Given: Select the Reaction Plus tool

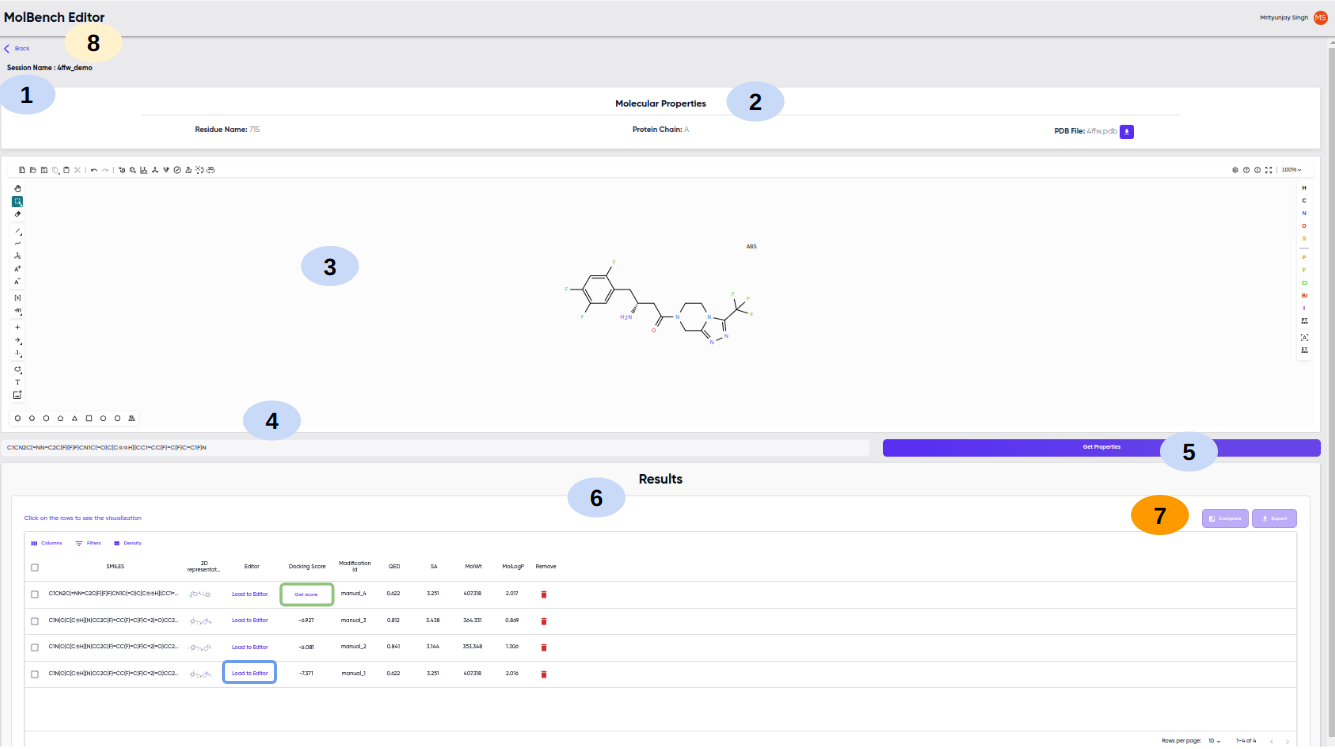Looking at the screenshot, I should click(17, 327).
